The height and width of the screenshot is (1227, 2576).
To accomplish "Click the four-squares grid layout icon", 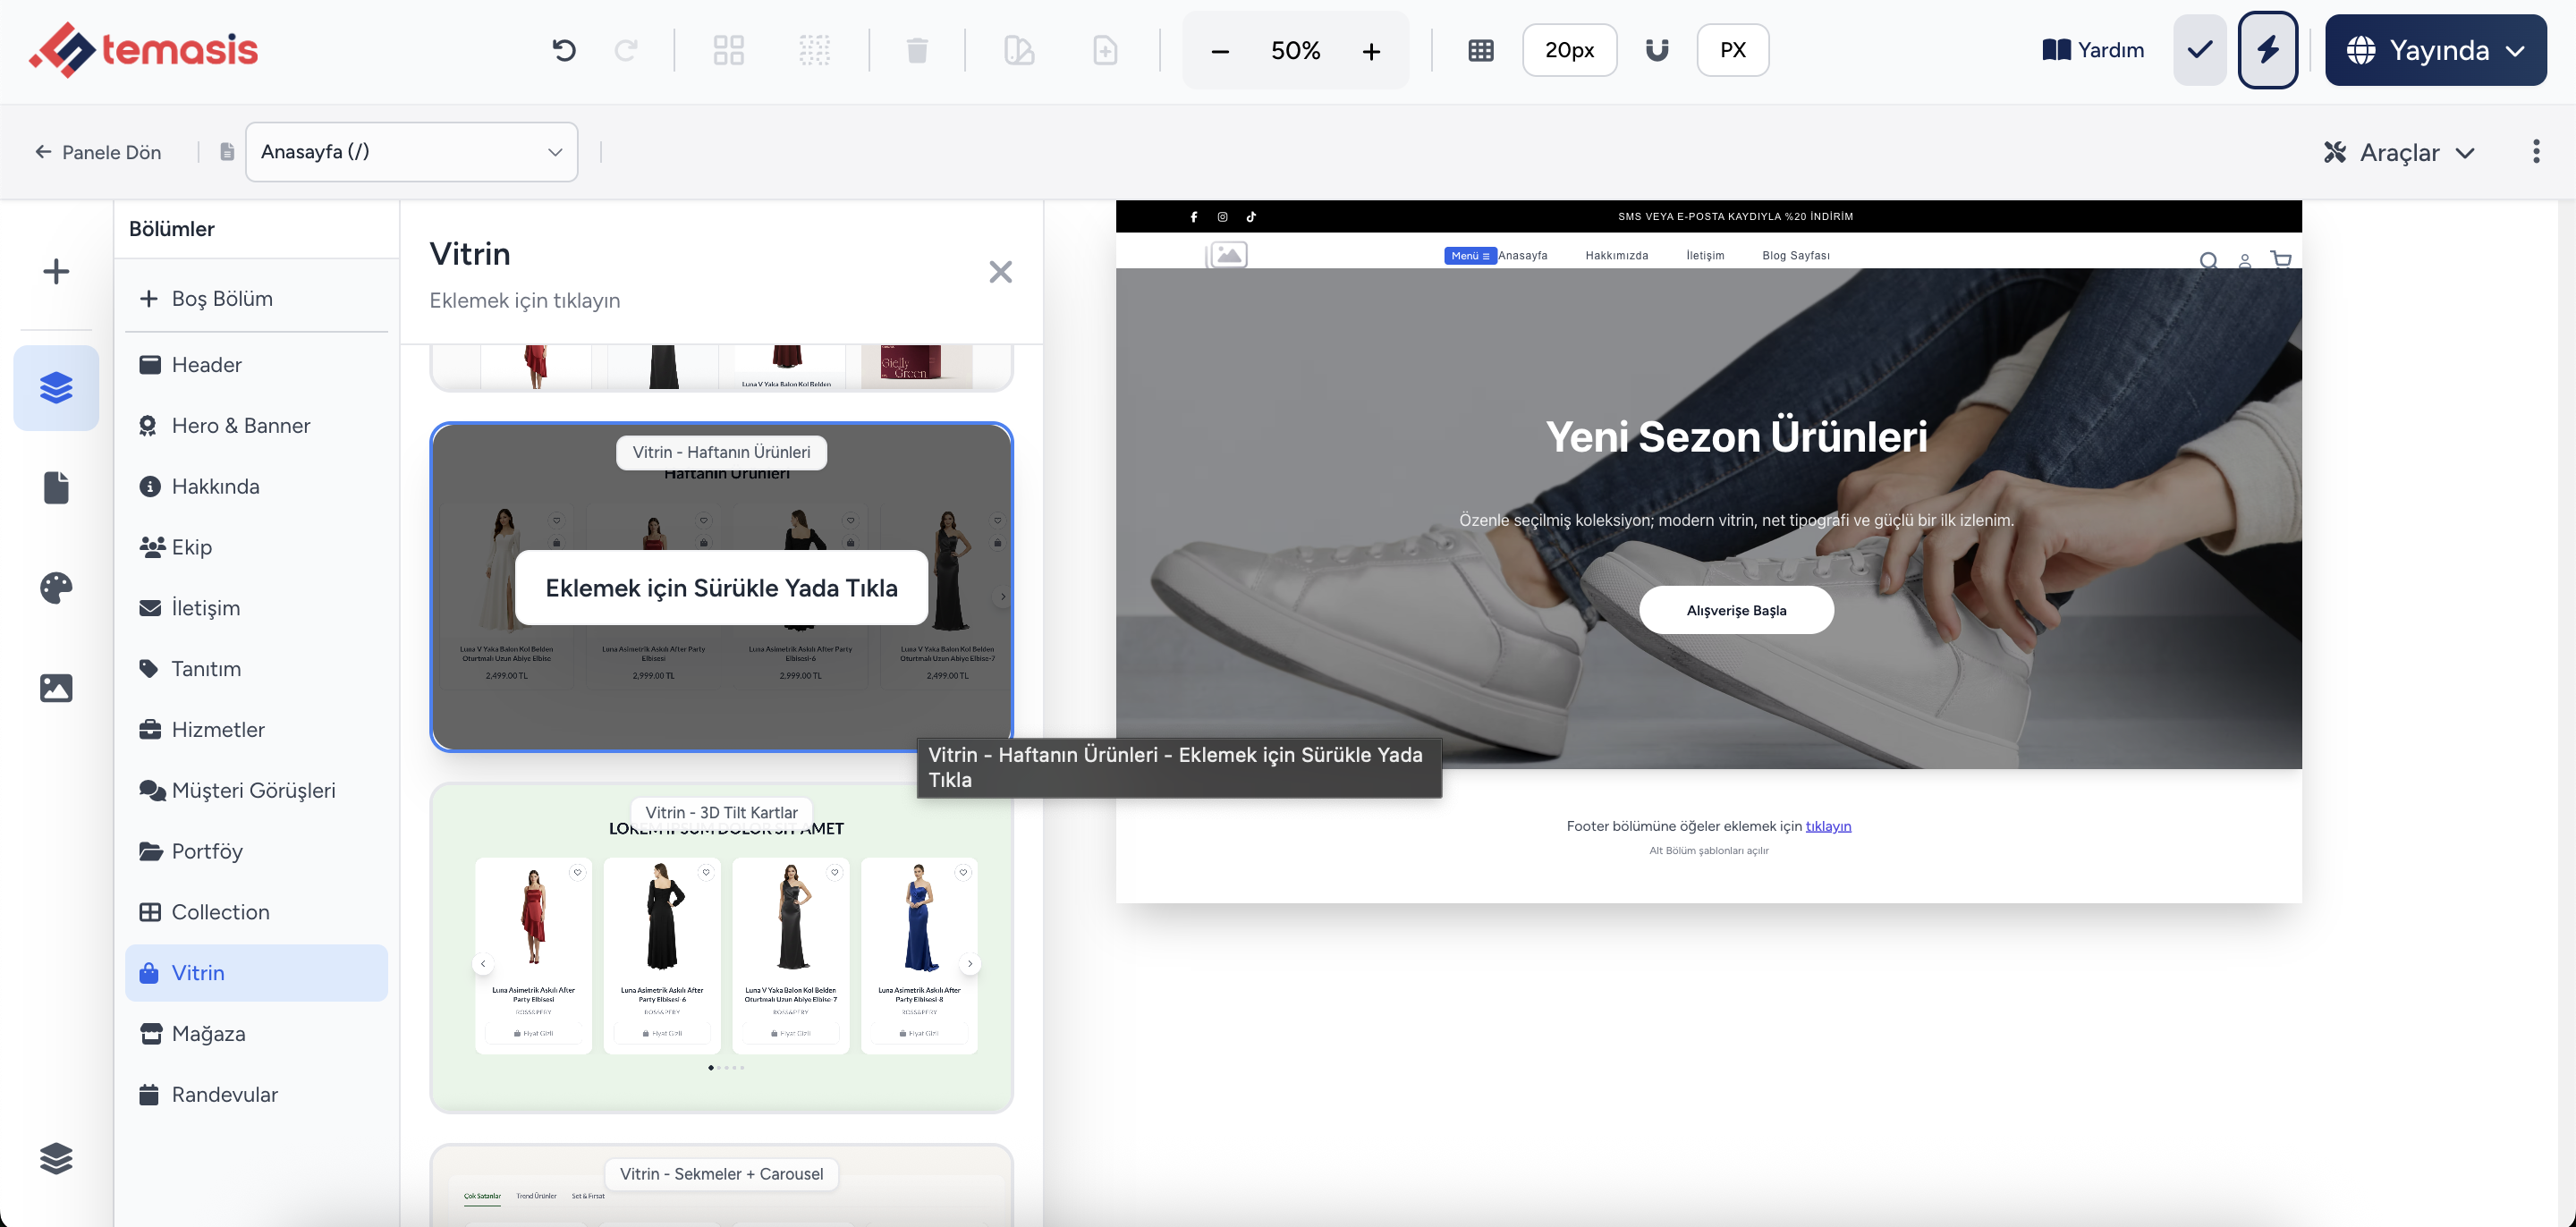I will [728, 50].
